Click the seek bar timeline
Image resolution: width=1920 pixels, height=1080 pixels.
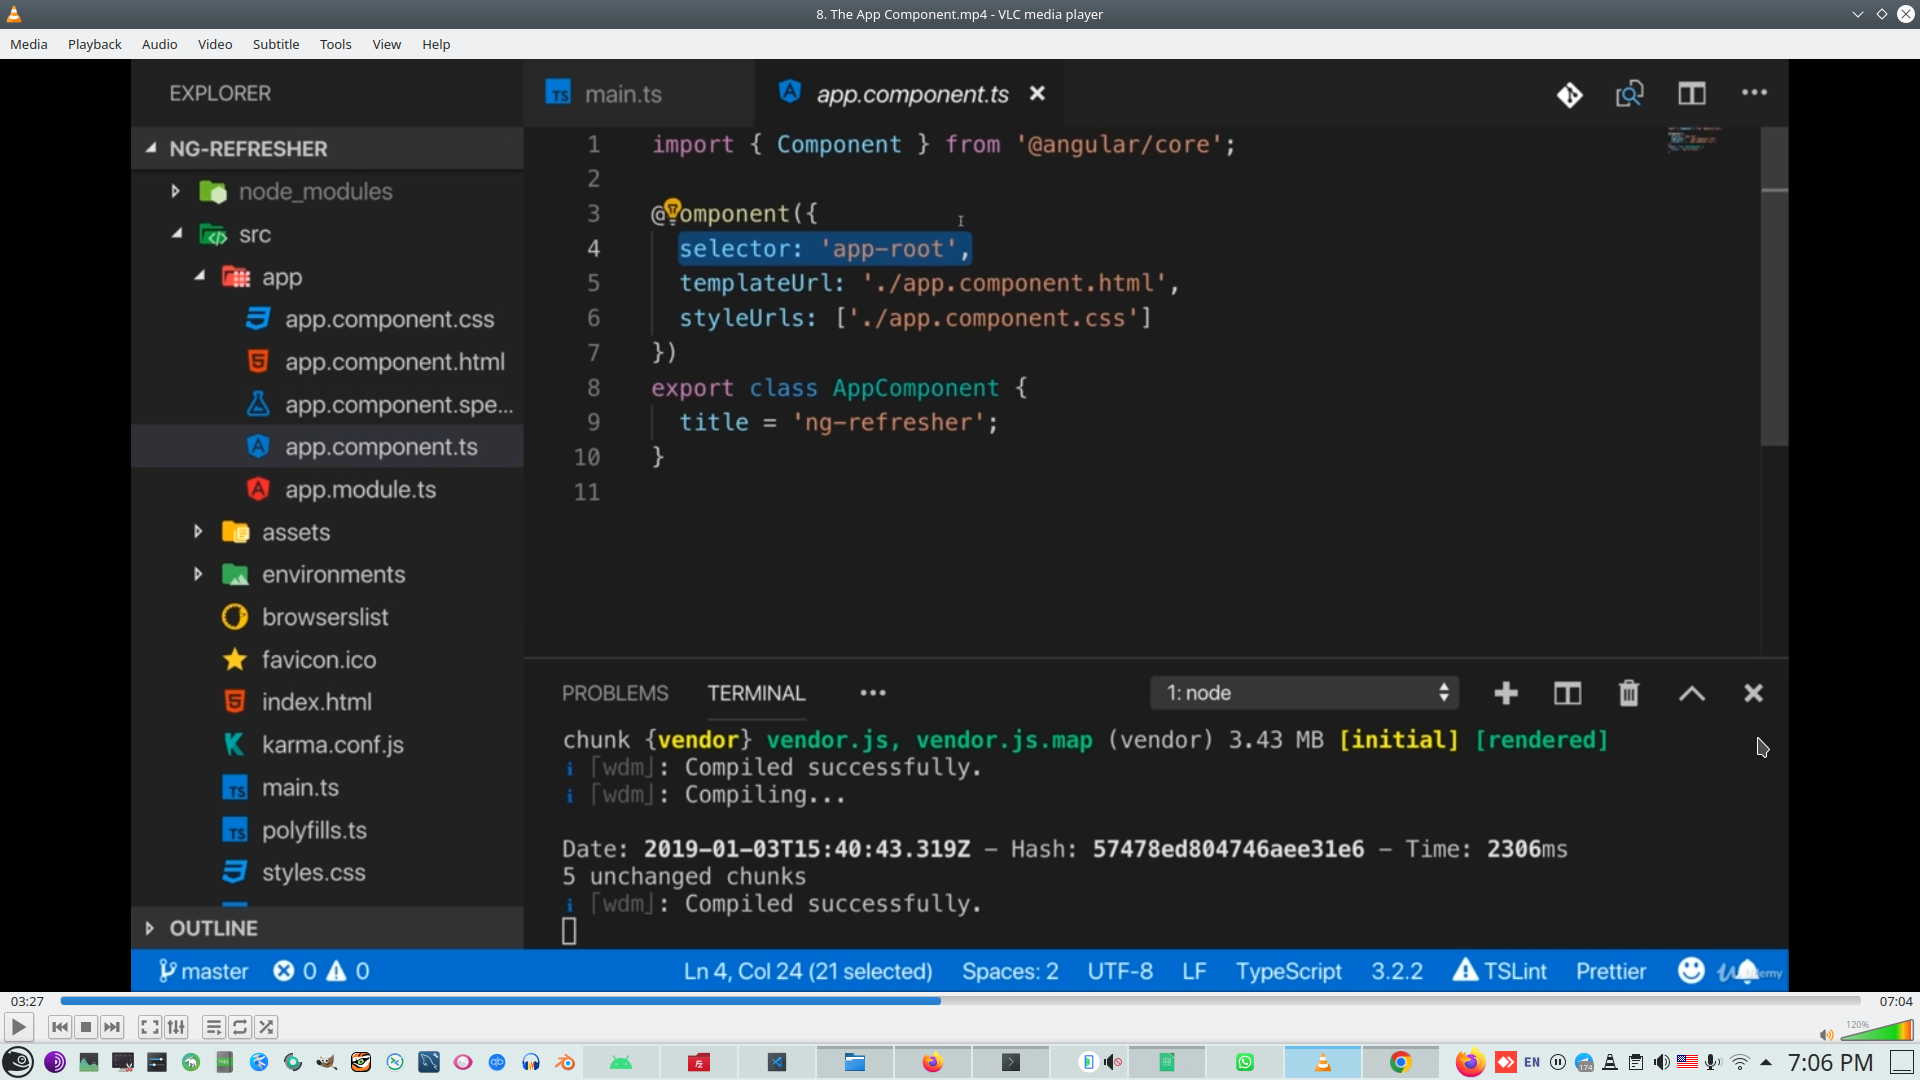960,1001
